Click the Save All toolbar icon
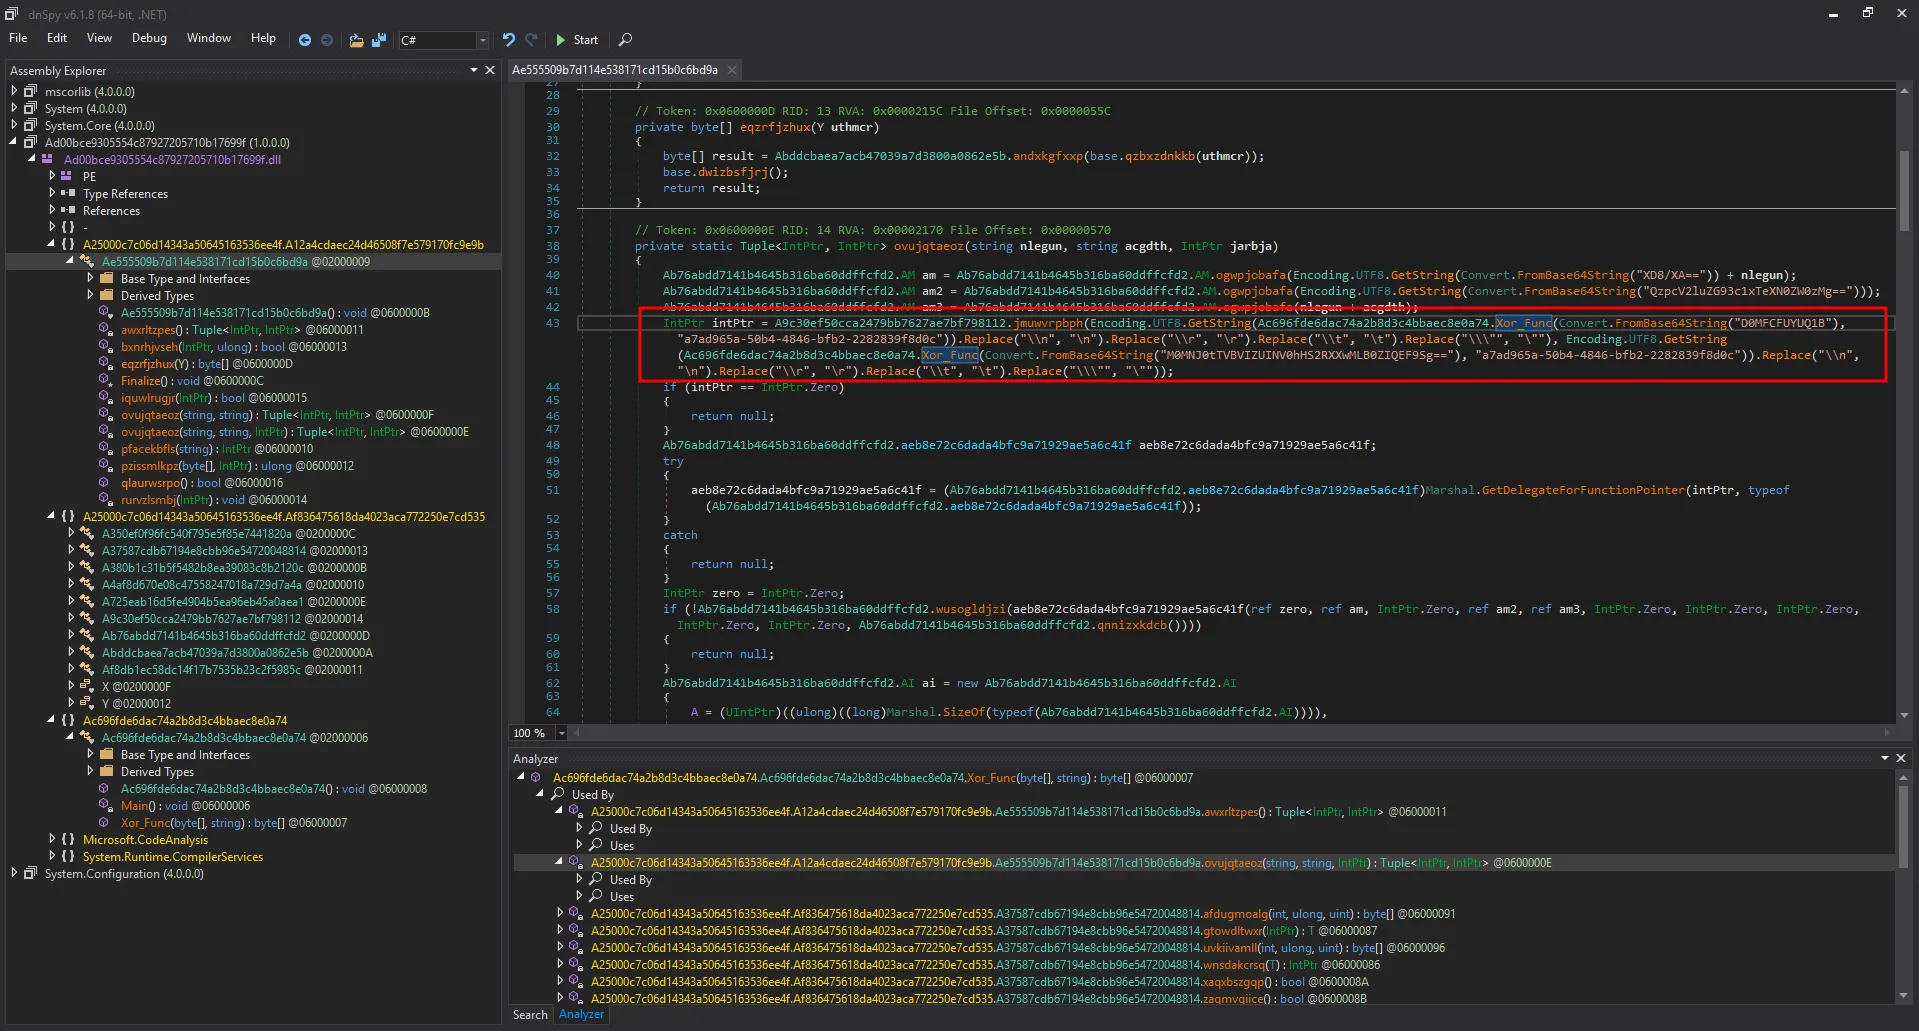 pyautogui.click(x=379, y=40)
